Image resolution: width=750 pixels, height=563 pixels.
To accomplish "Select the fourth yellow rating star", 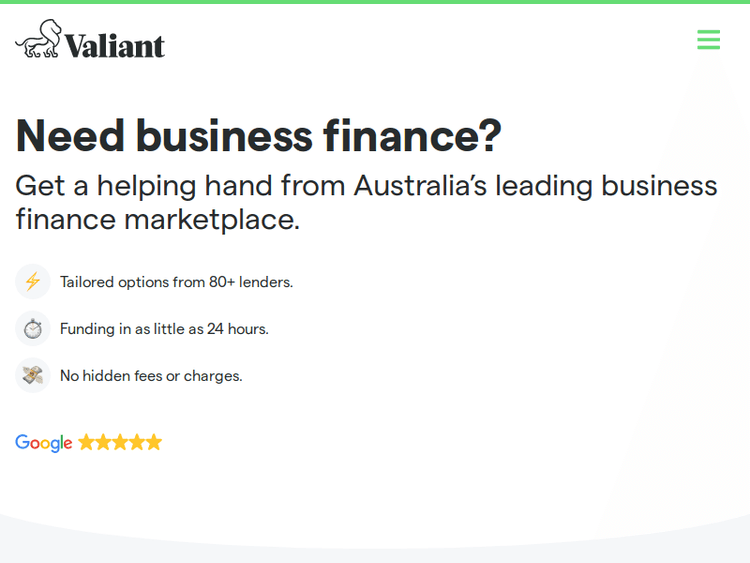I will point(137,442).
